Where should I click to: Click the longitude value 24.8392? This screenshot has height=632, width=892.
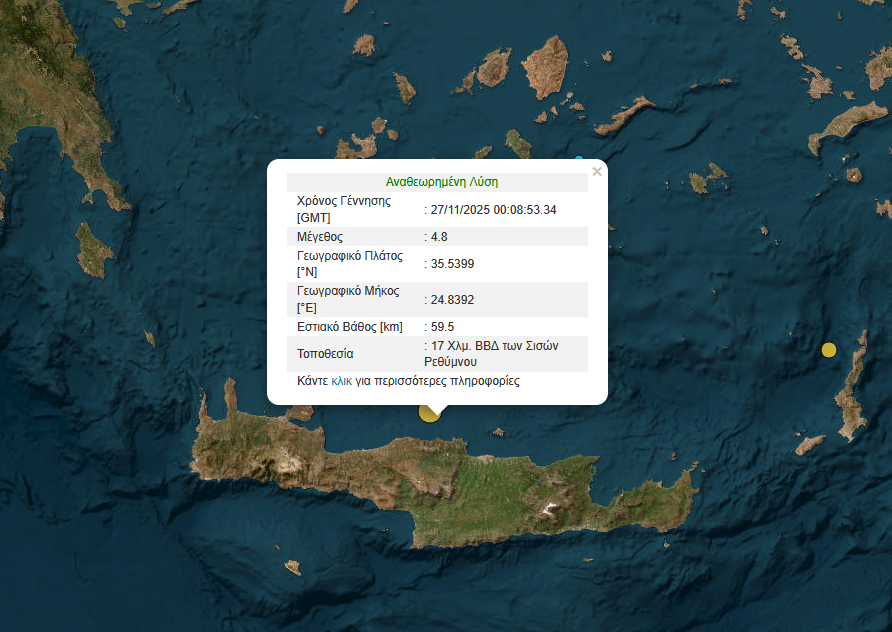pyautogui.click(x=452, y=300)
